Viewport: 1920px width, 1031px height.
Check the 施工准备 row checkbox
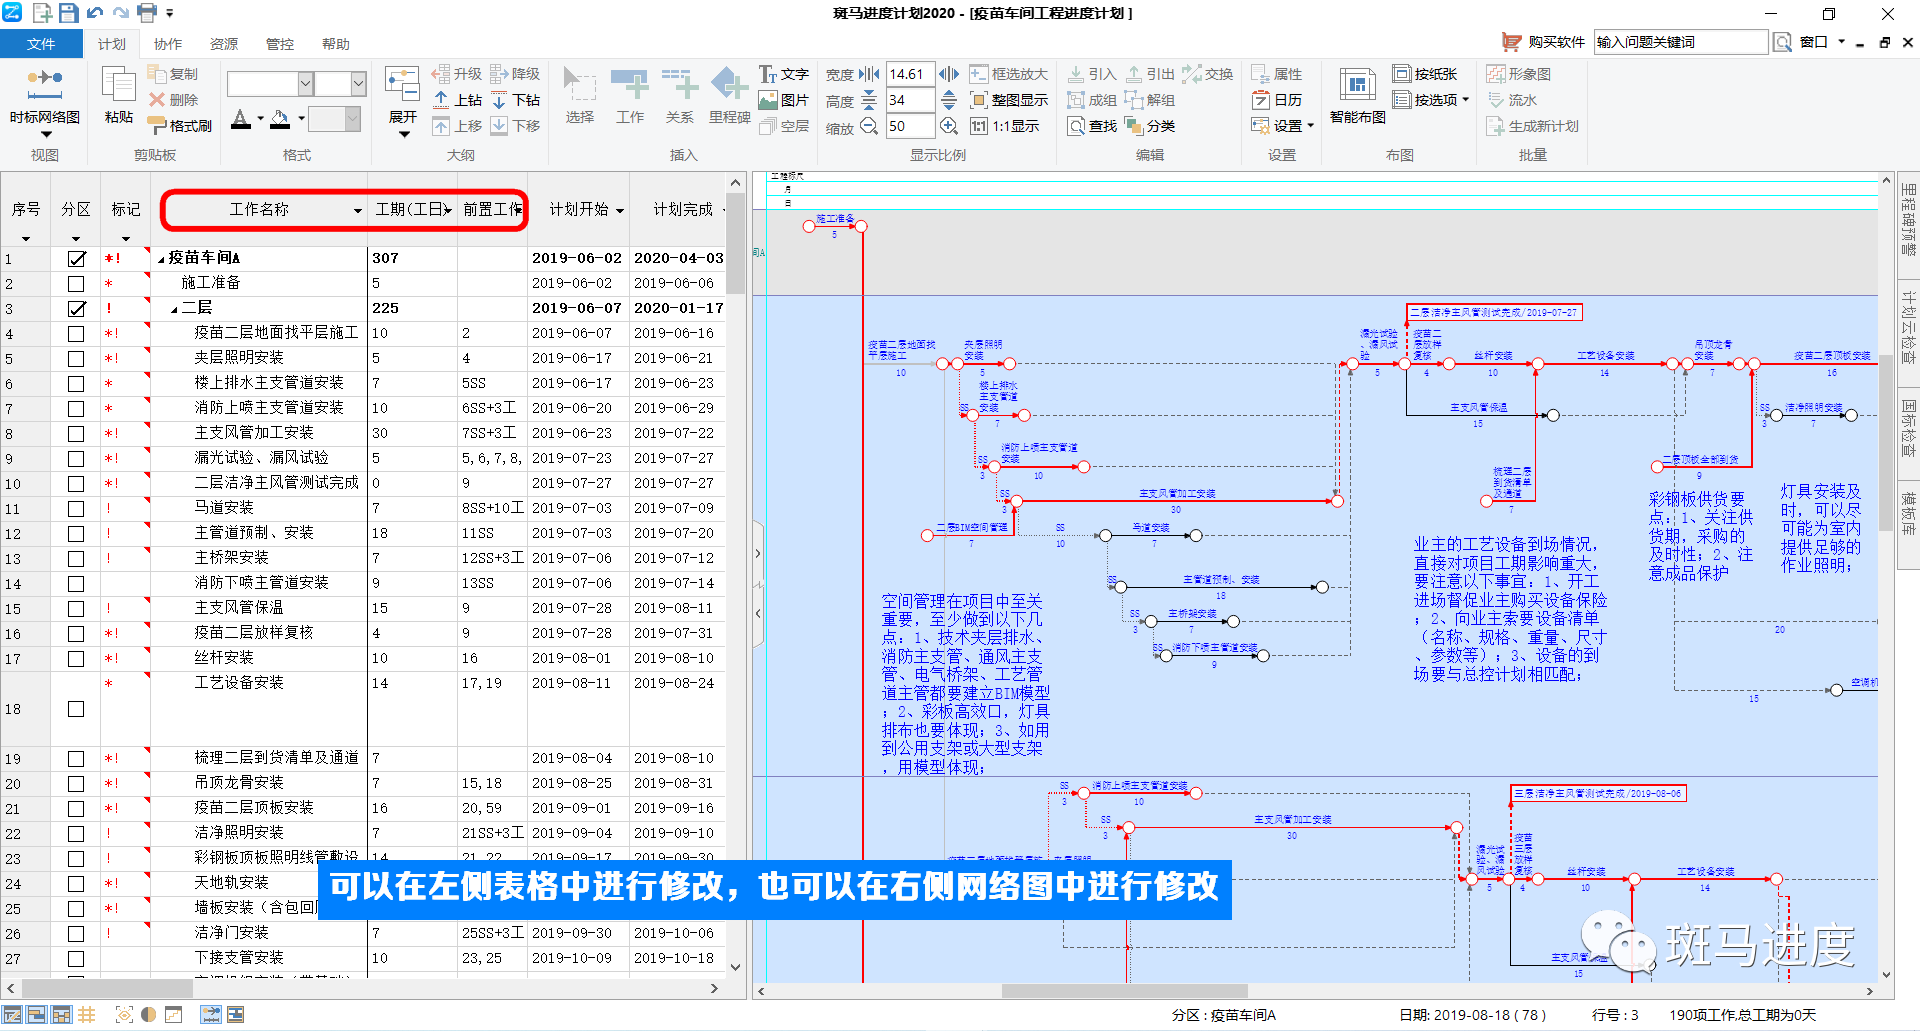76,283
